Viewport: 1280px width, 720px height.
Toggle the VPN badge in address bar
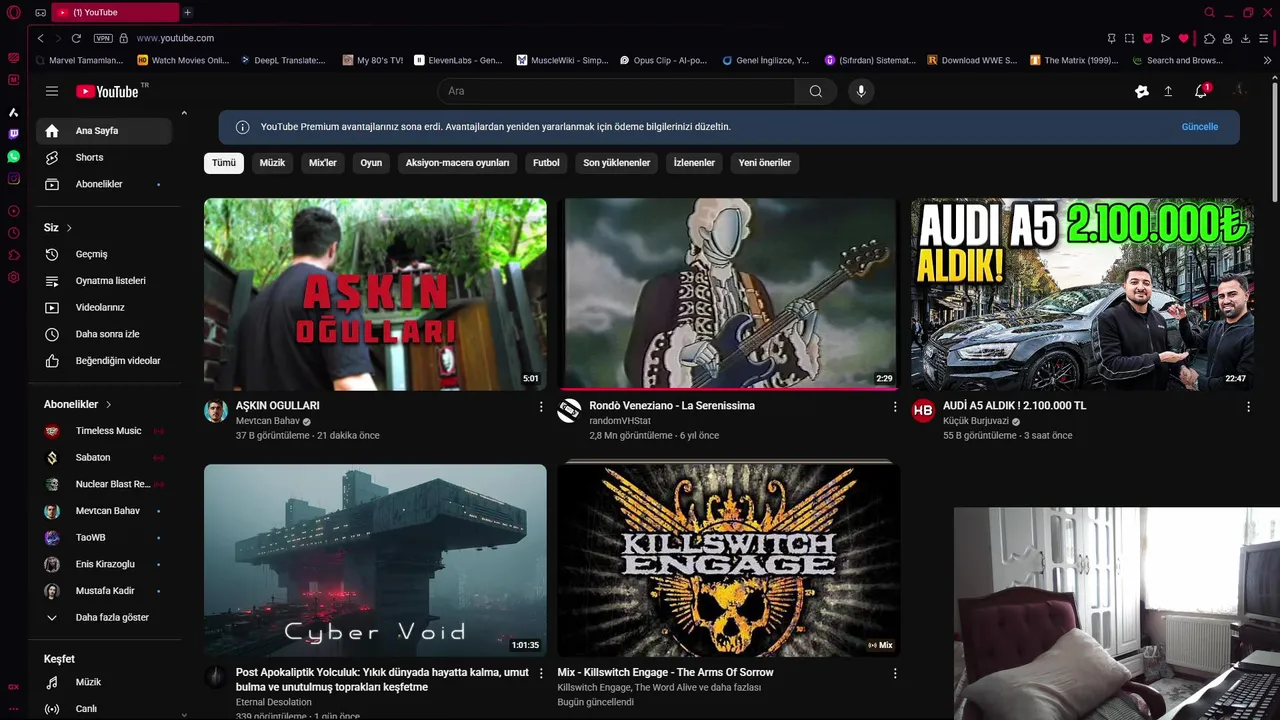pyautogui.click(x=103, y=38)
